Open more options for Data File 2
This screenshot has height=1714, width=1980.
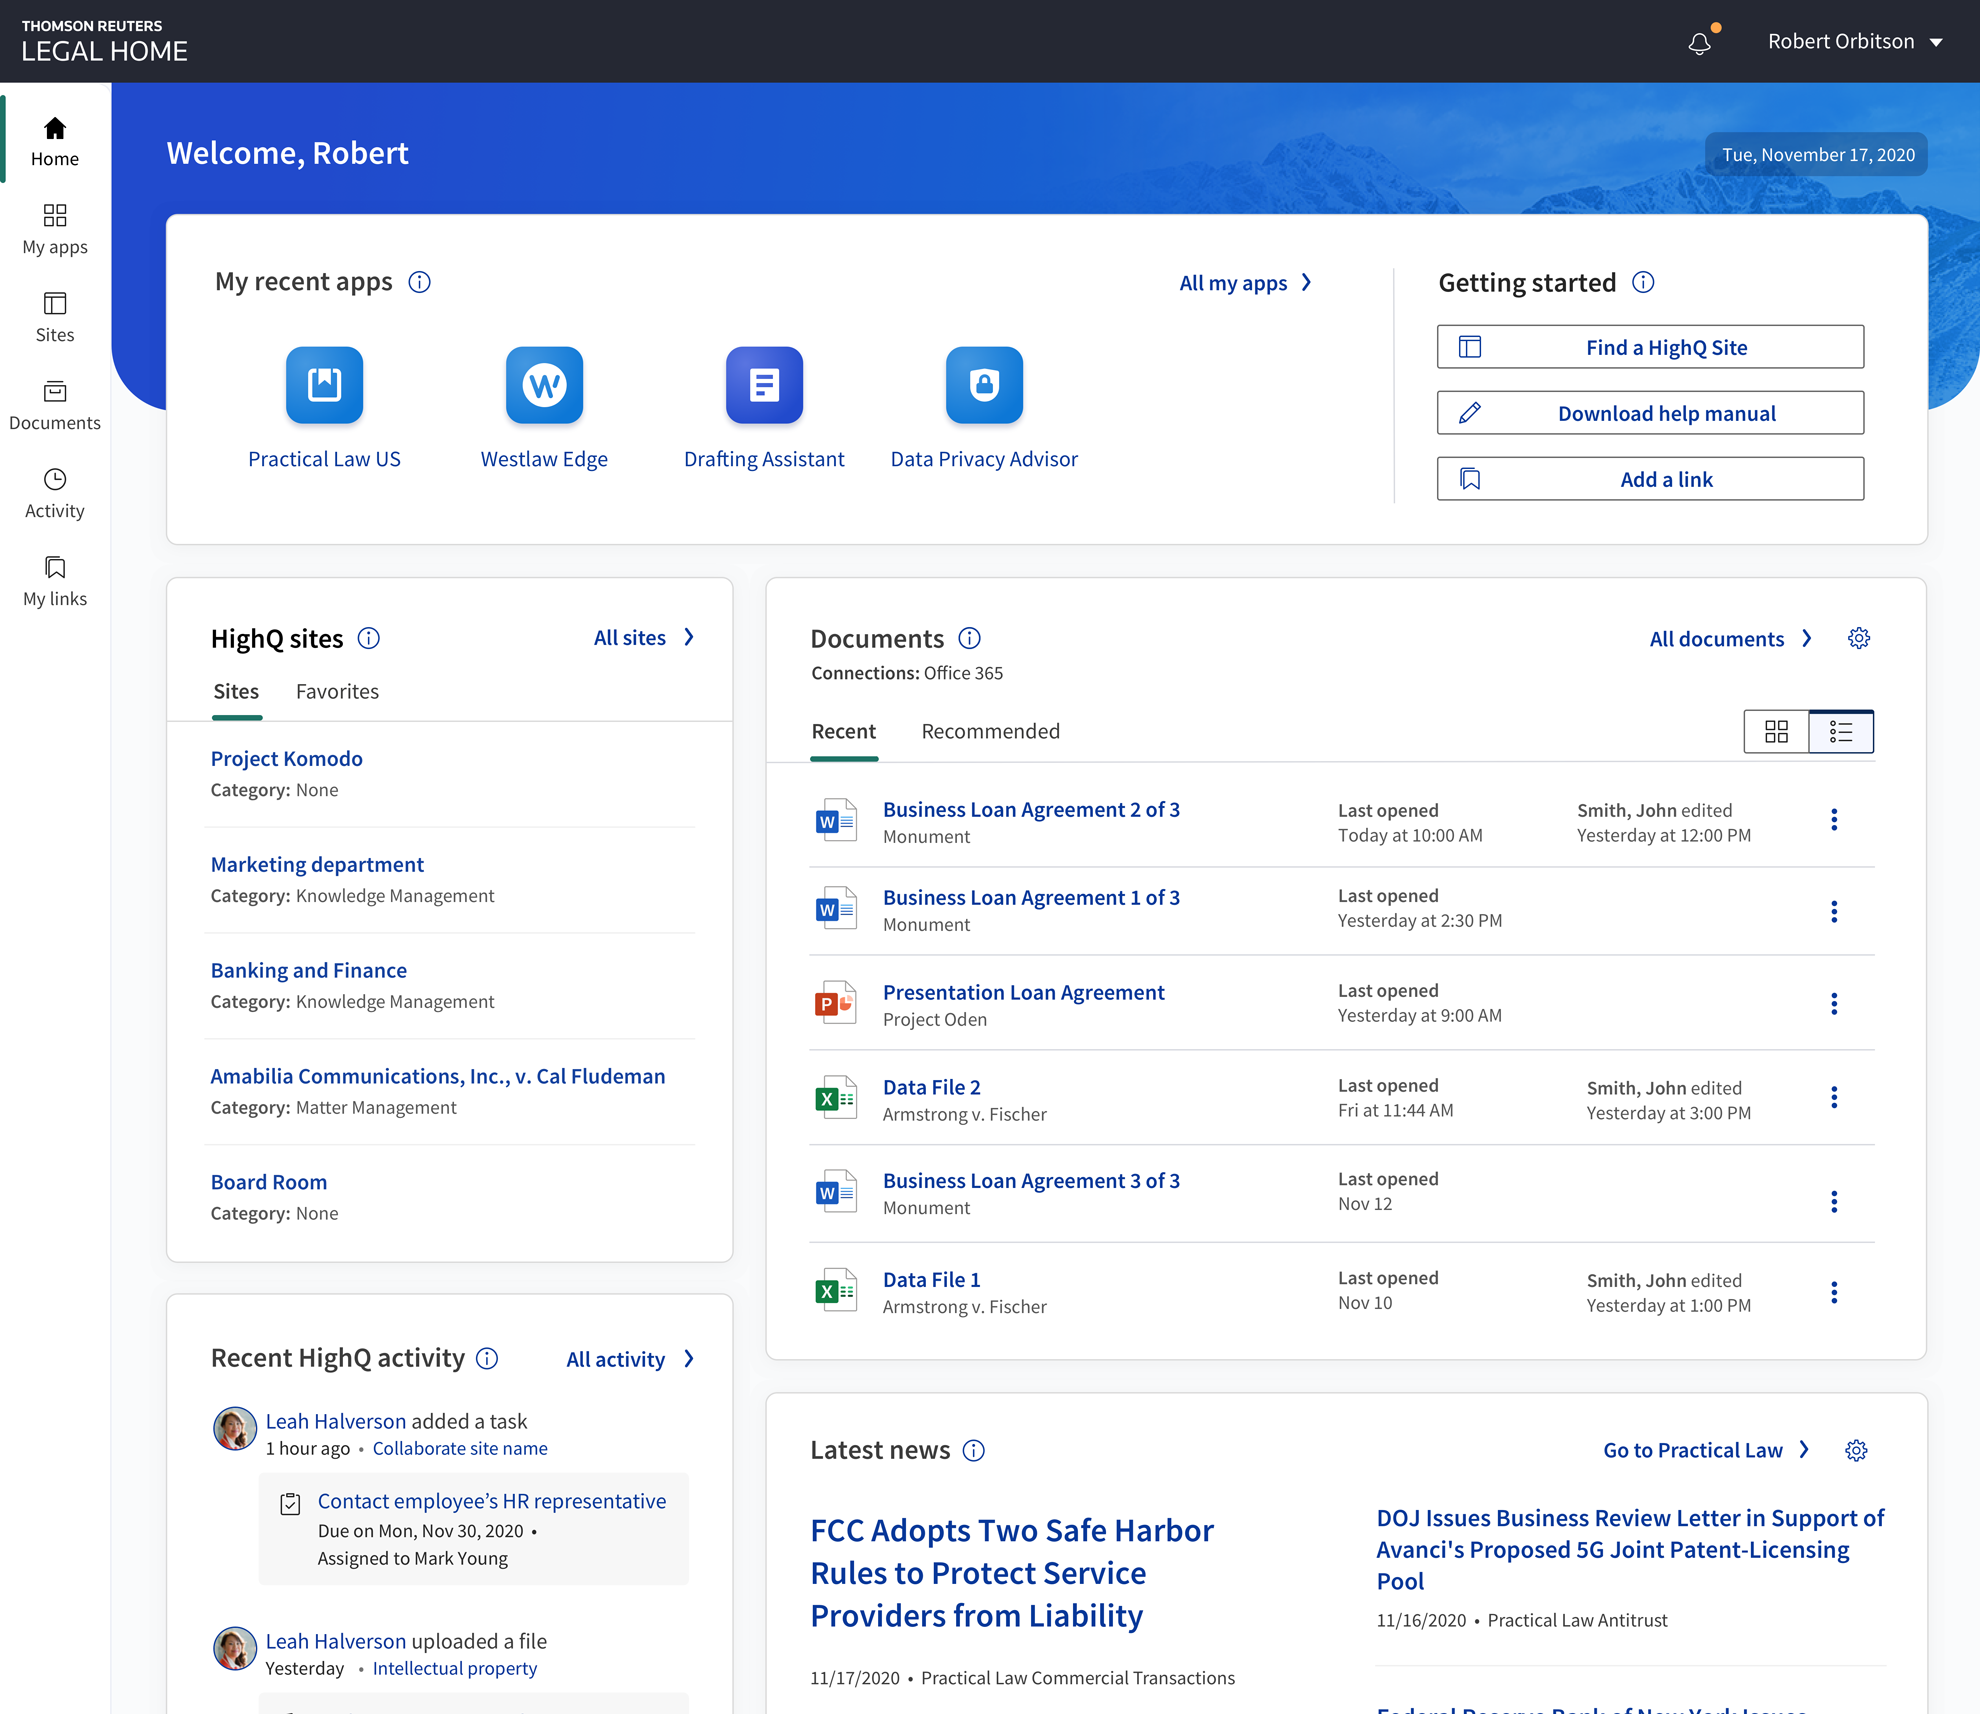(x=1833, y=1098)
